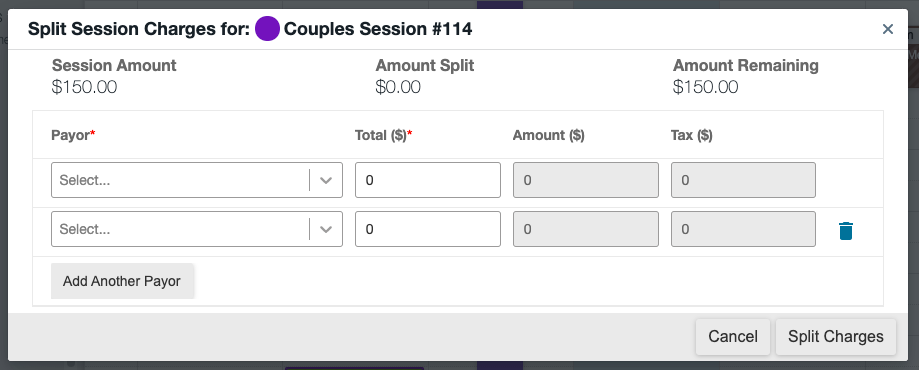This screenshot has width=919, height=370.
Task: Click the chevron arrow in second Payor row
Action: pyautogui.click(x=326, y=229)
